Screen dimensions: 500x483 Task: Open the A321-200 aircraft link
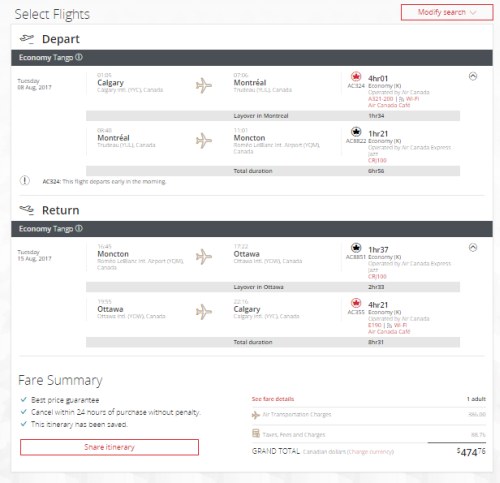point(381,99)
